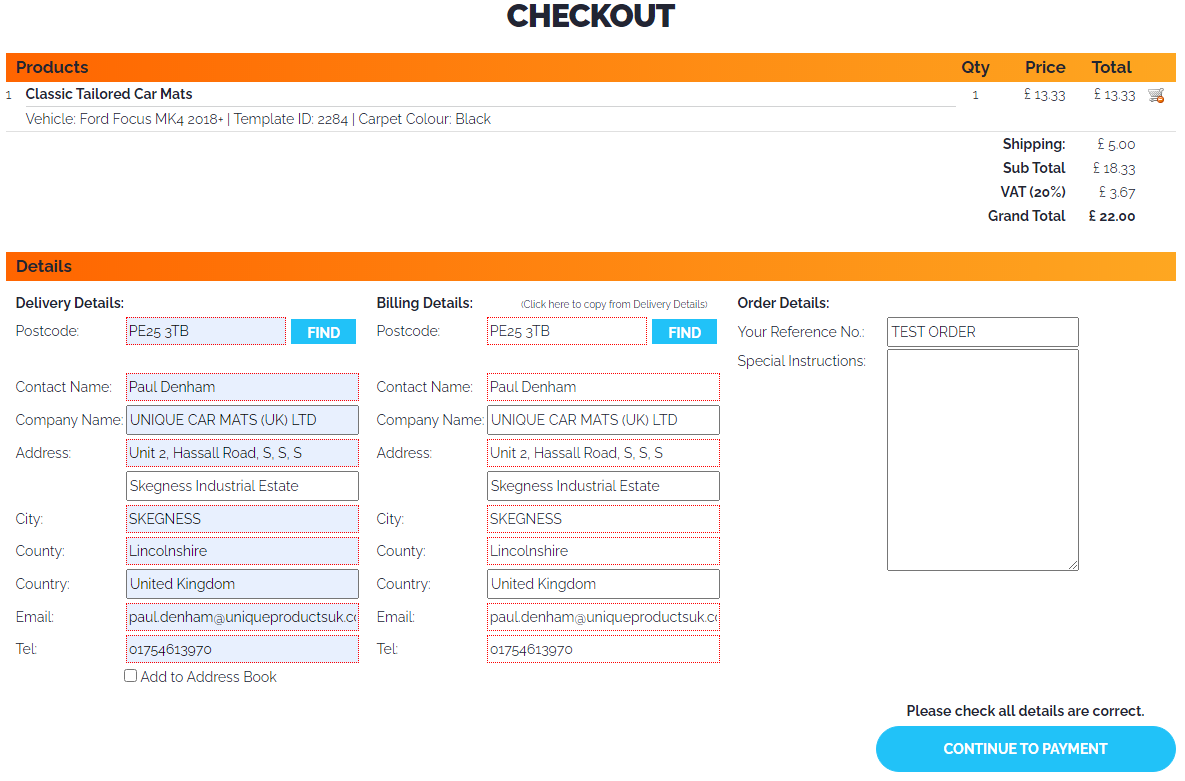Click Find next to delivery postcode

tap(323, 332)
